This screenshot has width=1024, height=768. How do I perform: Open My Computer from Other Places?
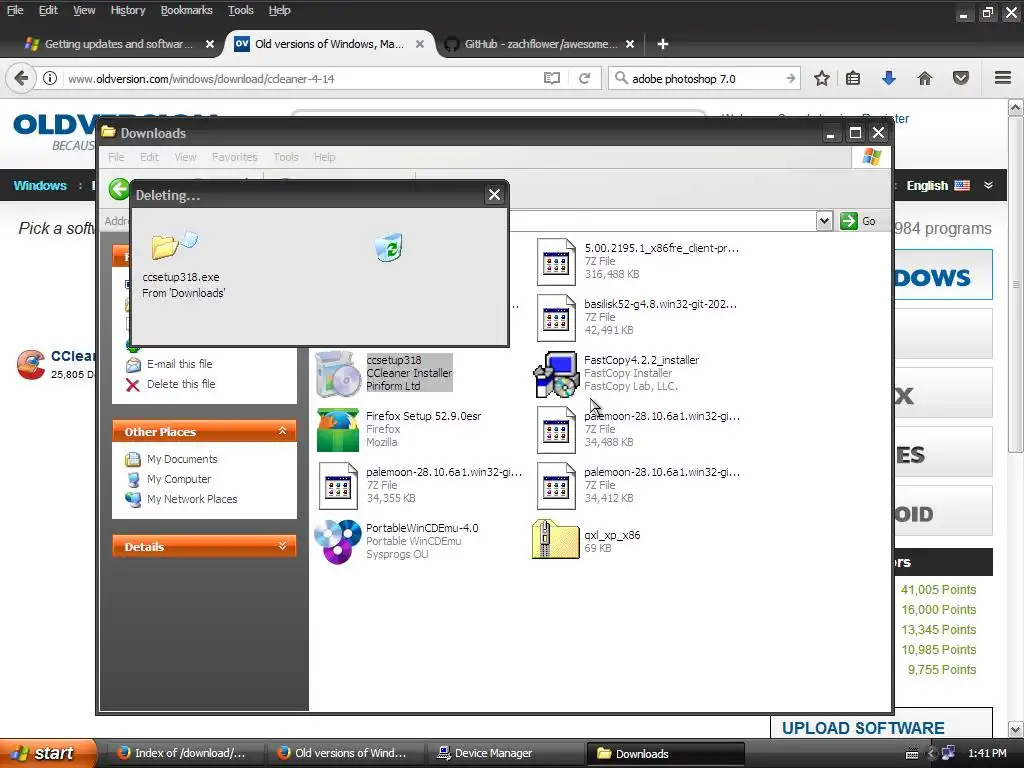point(178,479)
